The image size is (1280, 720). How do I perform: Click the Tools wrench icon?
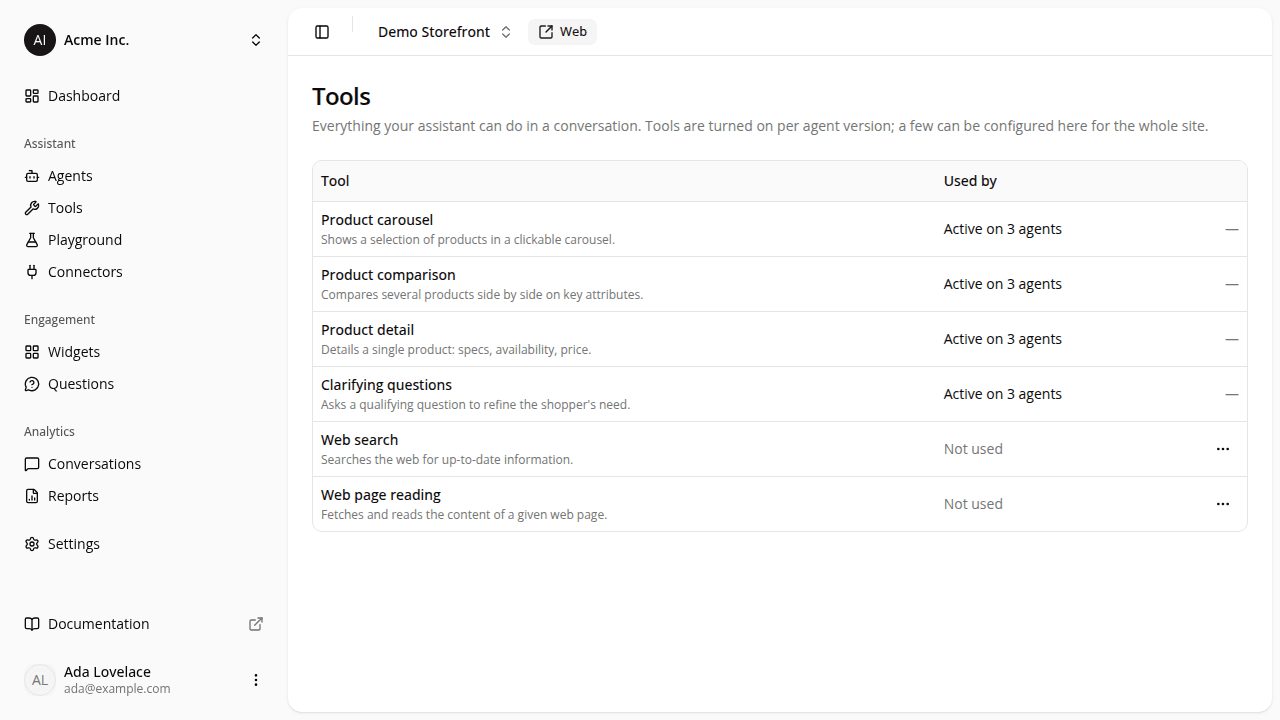click(x=32, y=208)
